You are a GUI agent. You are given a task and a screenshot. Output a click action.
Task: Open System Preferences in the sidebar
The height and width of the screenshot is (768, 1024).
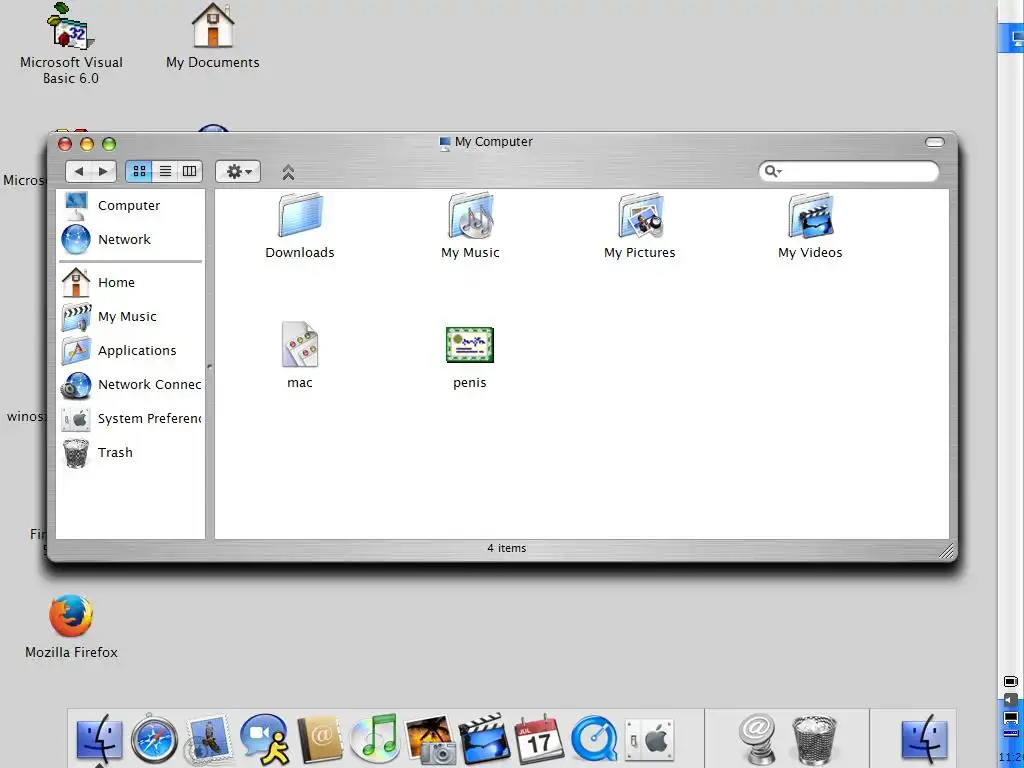(x=131, y=418)
